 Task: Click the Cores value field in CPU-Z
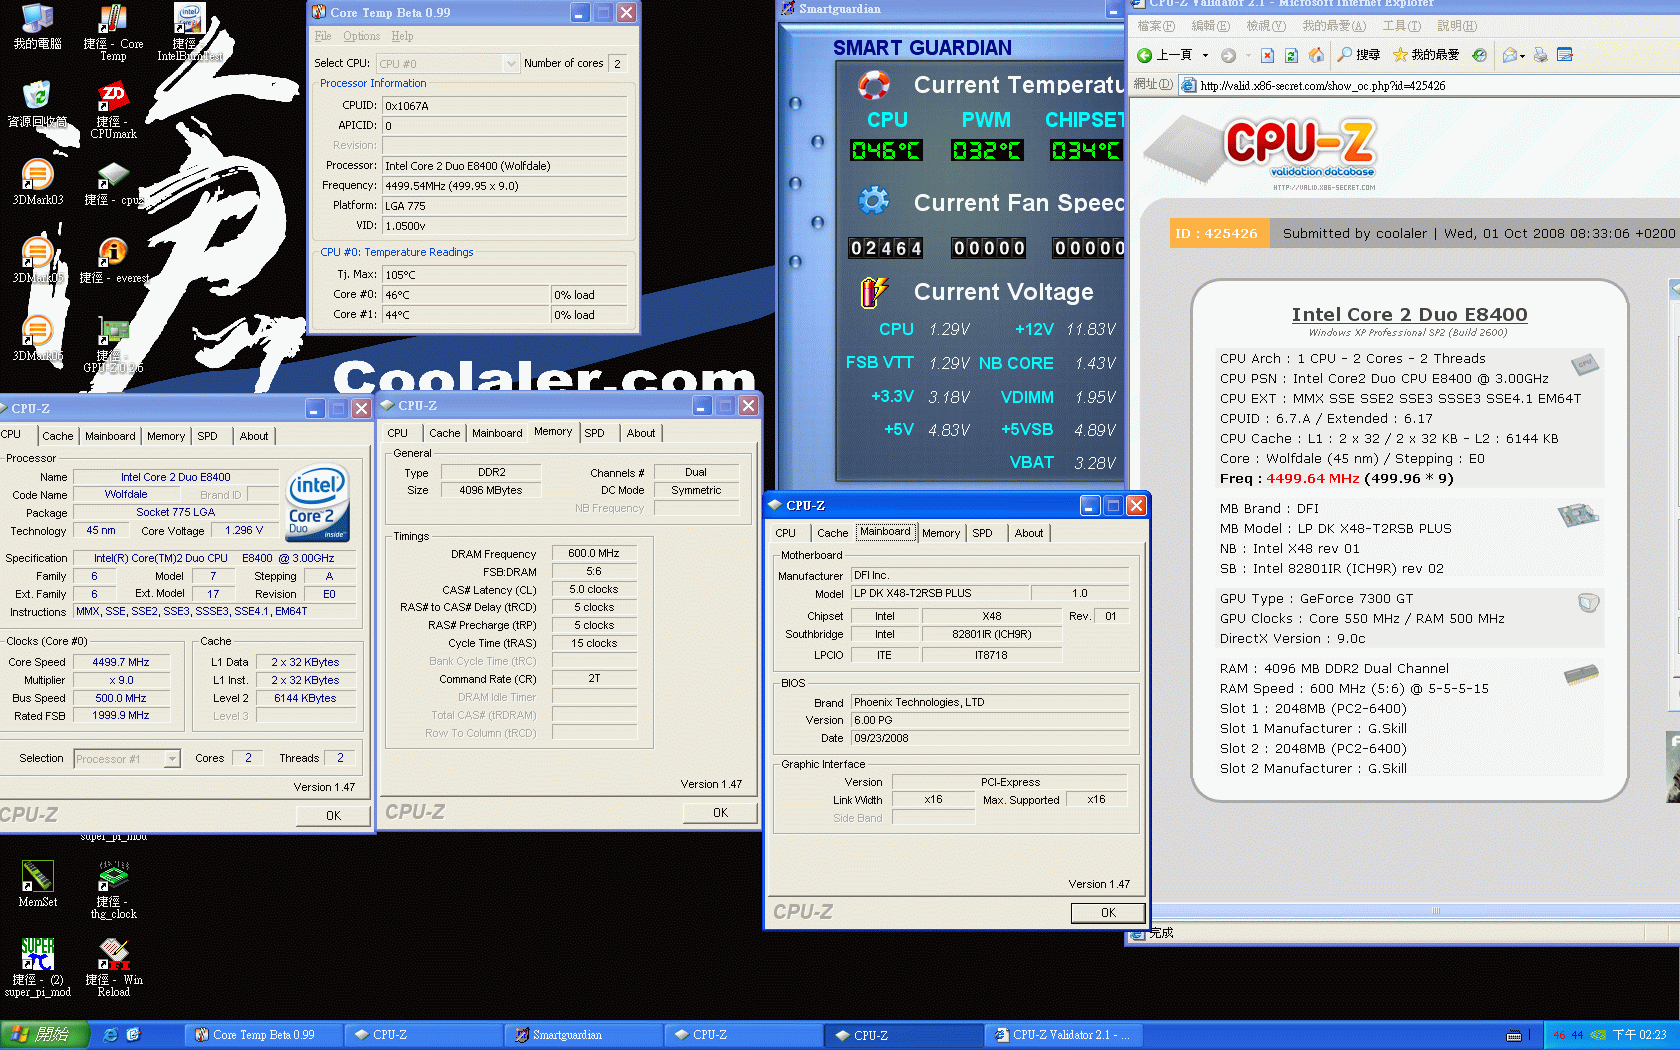point(248,758)
